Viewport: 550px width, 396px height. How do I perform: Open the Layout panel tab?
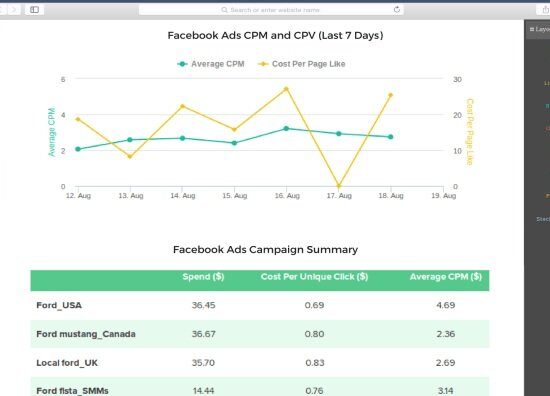[539, 29]
